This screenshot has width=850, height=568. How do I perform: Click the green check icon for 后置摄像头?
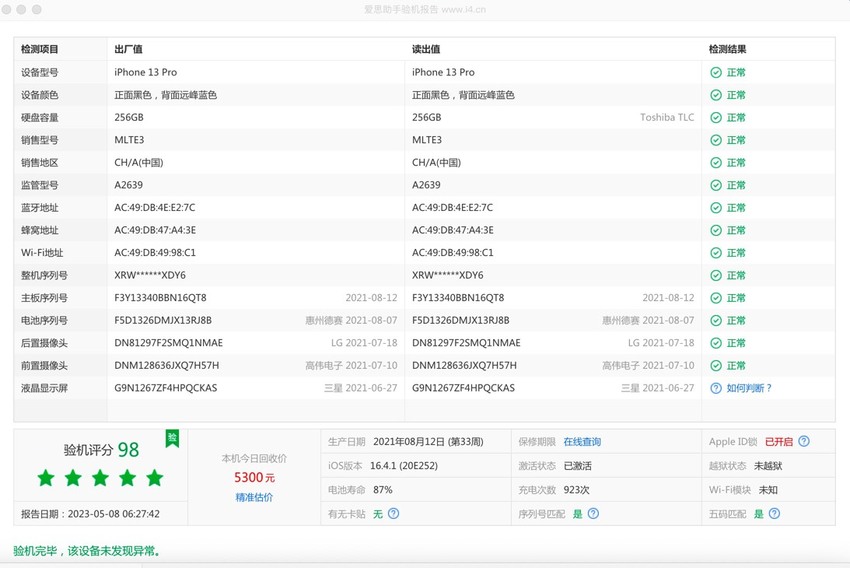716,343
